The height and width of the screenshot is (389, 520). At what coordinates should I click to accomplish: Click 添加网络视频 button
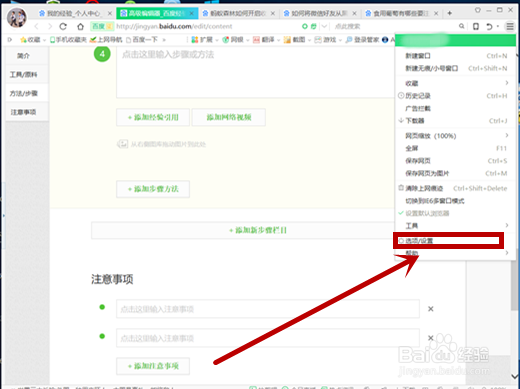(229, 117)
